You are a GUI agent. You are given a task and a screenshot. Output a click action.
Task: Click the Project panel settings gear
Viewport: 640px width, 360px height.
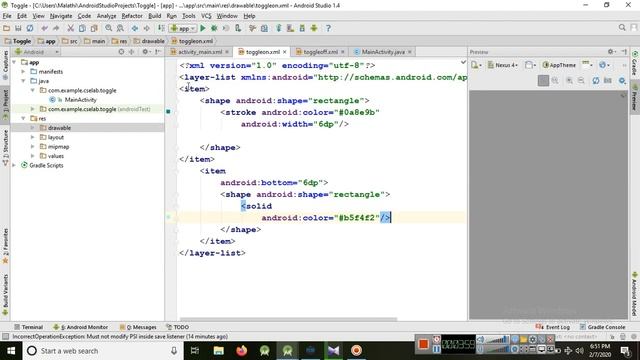click(x=145, y=52)
